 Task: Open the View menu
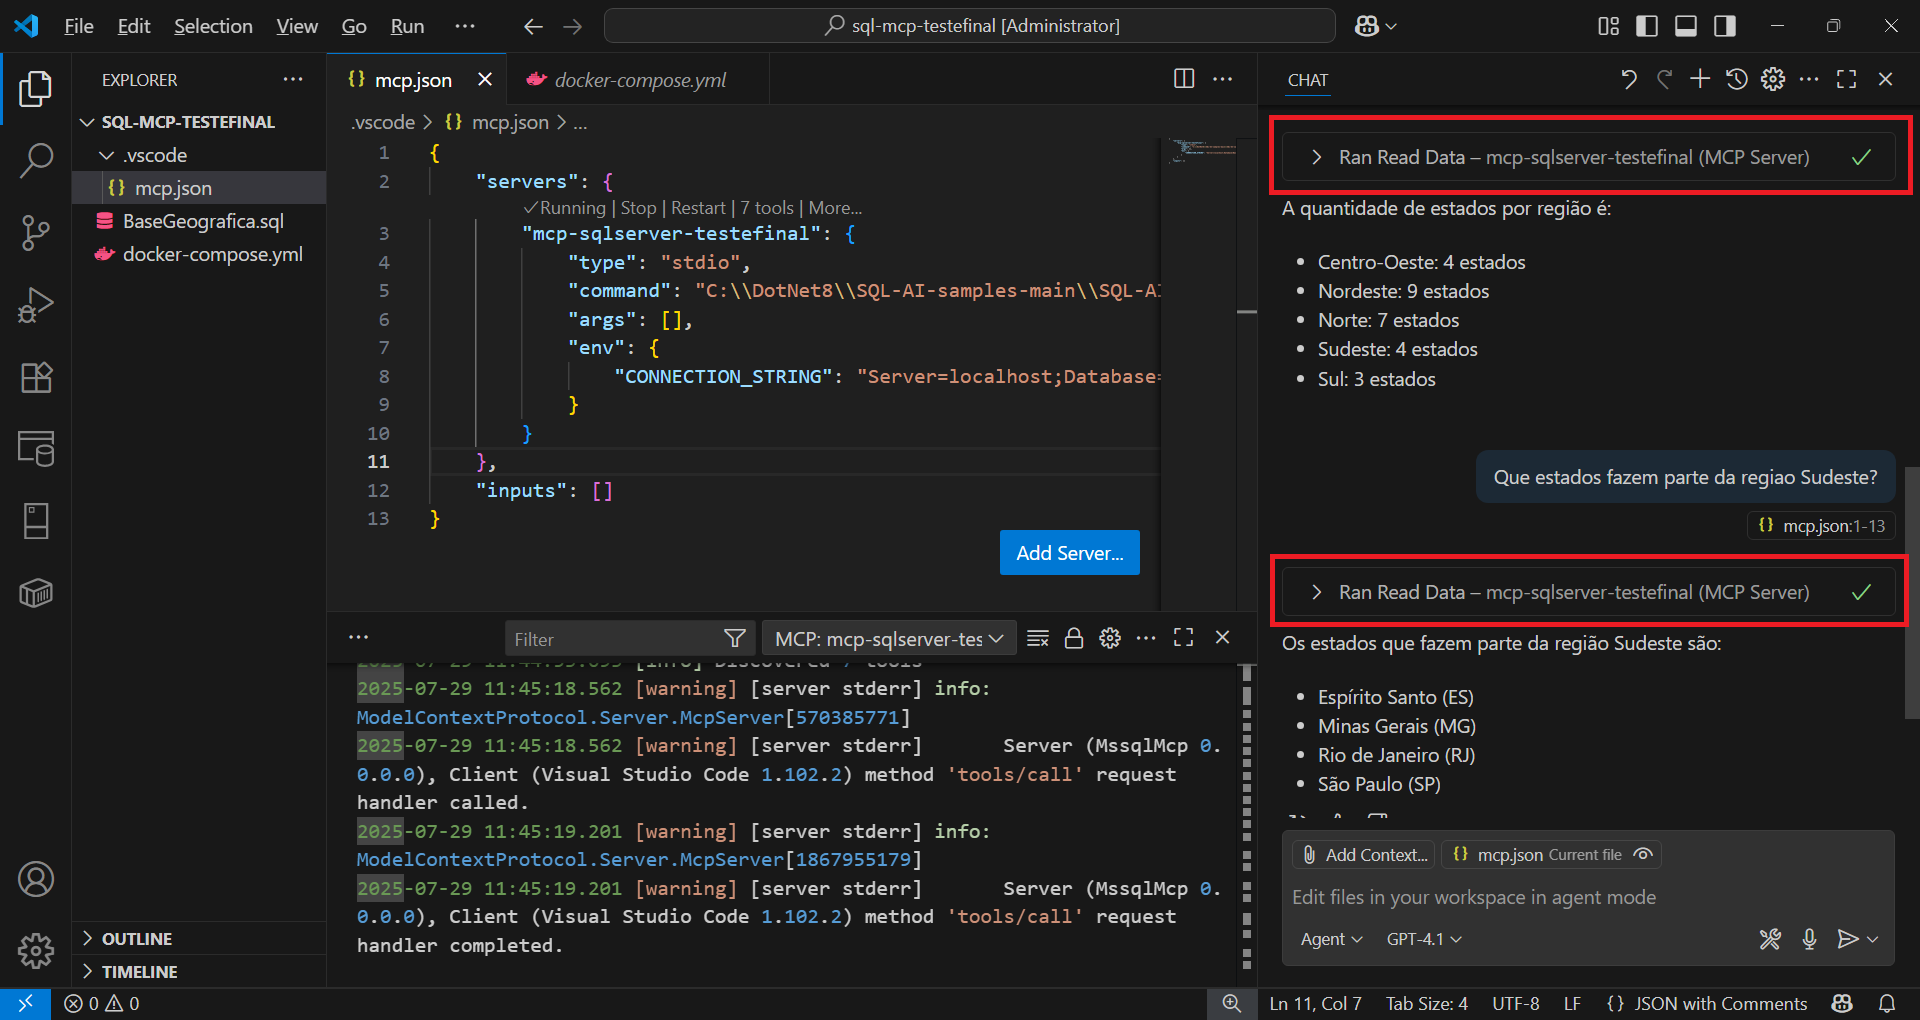tap(297, 26)
